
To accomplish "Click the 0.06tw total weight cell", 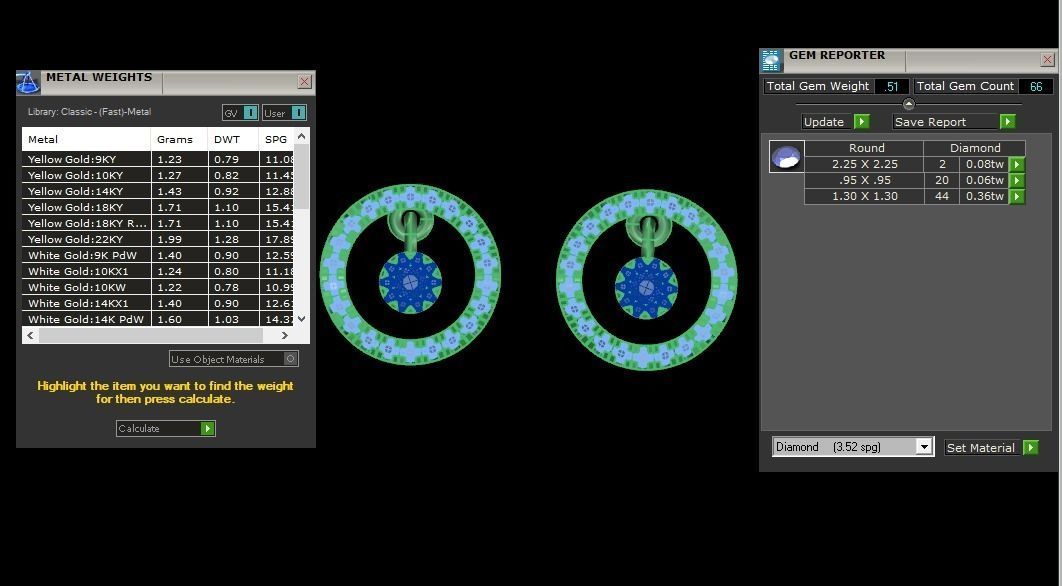I will [x=984, y=180].
